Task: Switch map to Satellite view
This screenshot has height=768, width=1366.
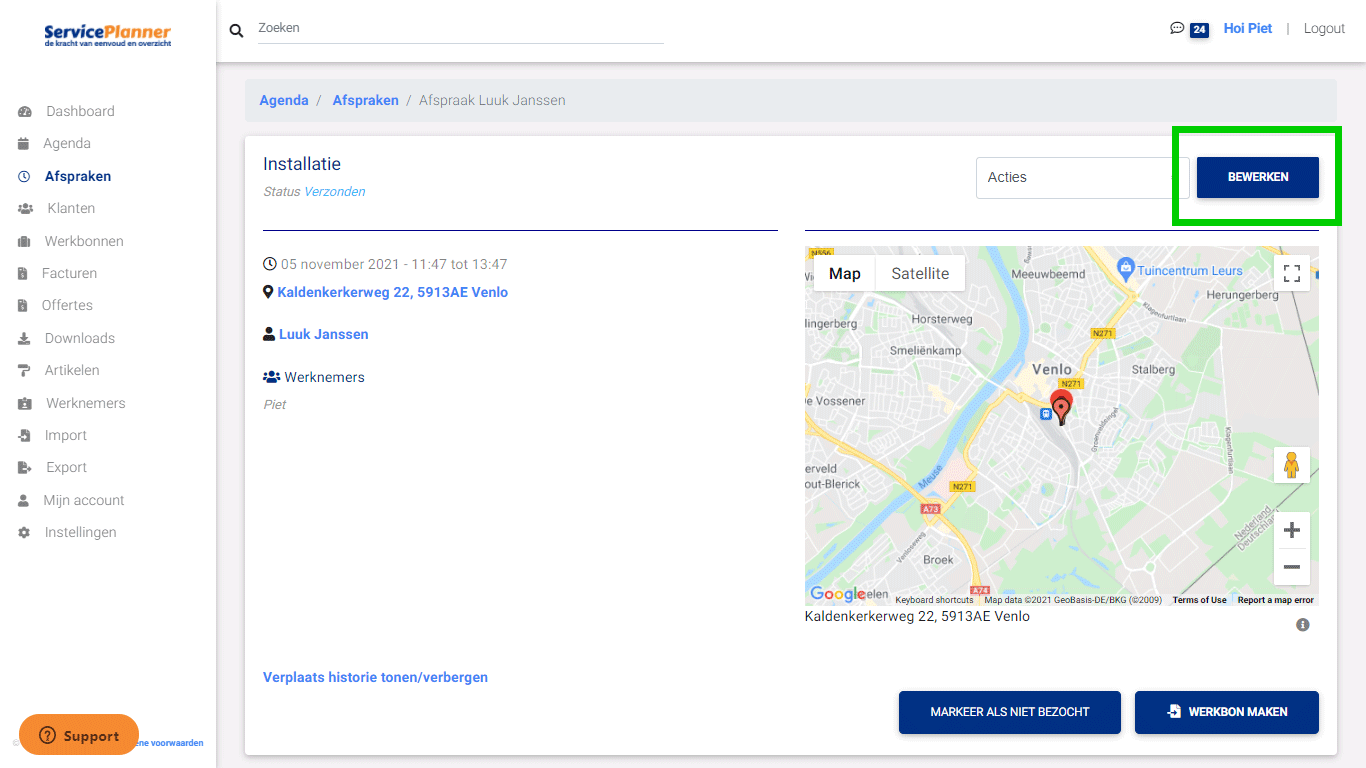Action: pyautogui.click(x=920, y=273)
